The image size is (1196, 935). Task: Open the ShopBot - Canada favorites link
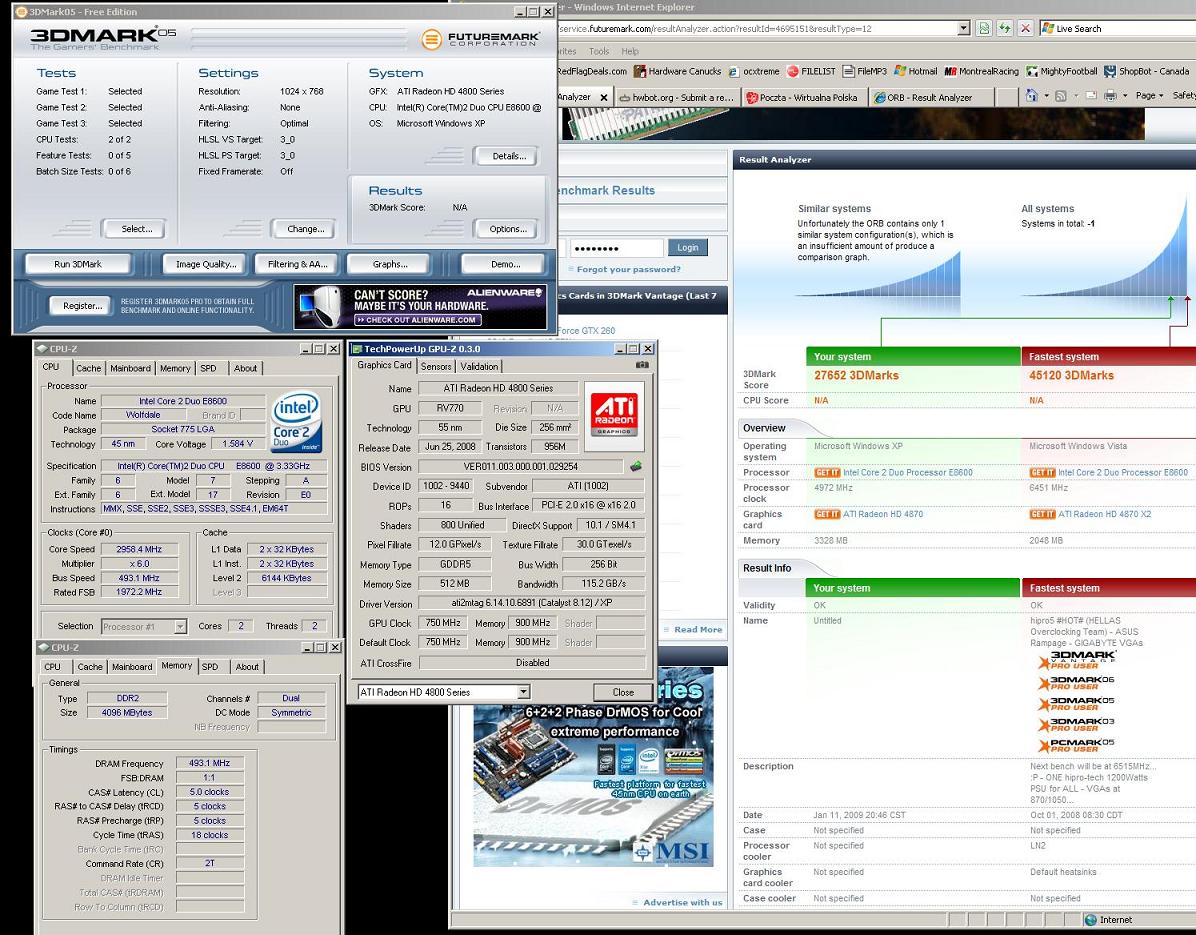coord(1147,71)
